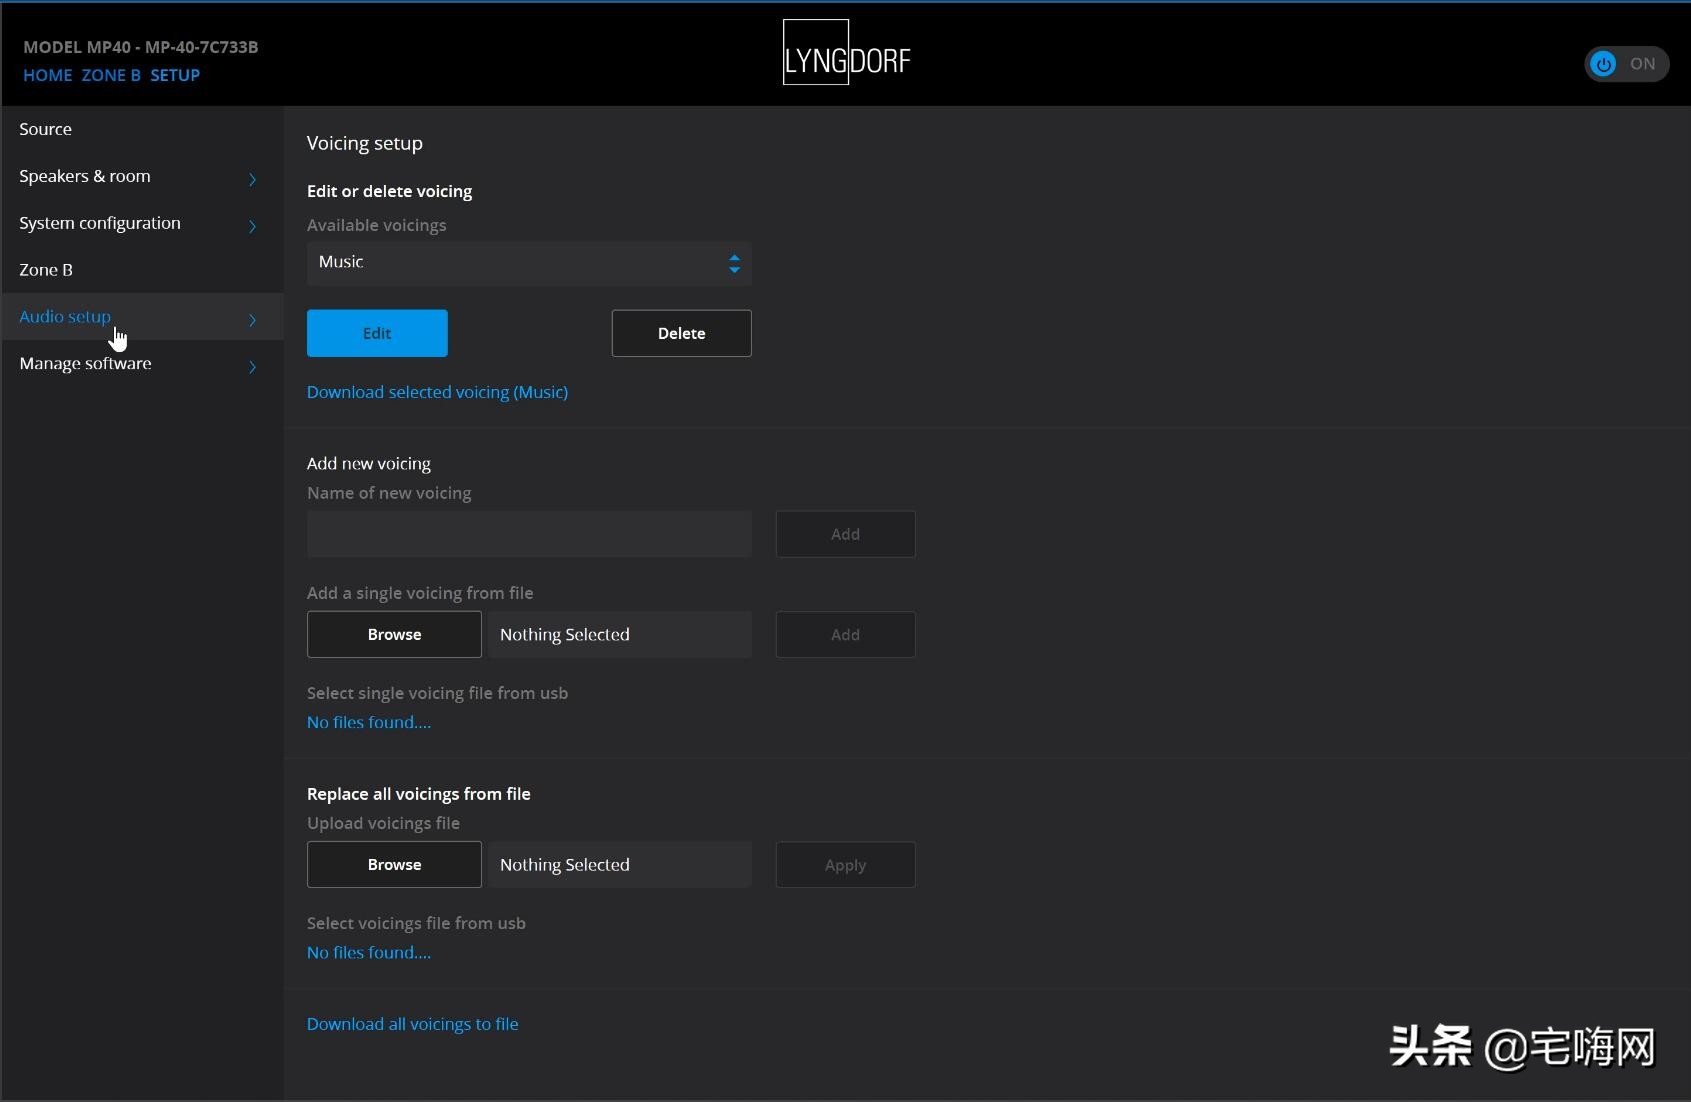The image size is (1691, 1102).
Task: Browse for a single voicing file
Action: [x=394, y=635]
